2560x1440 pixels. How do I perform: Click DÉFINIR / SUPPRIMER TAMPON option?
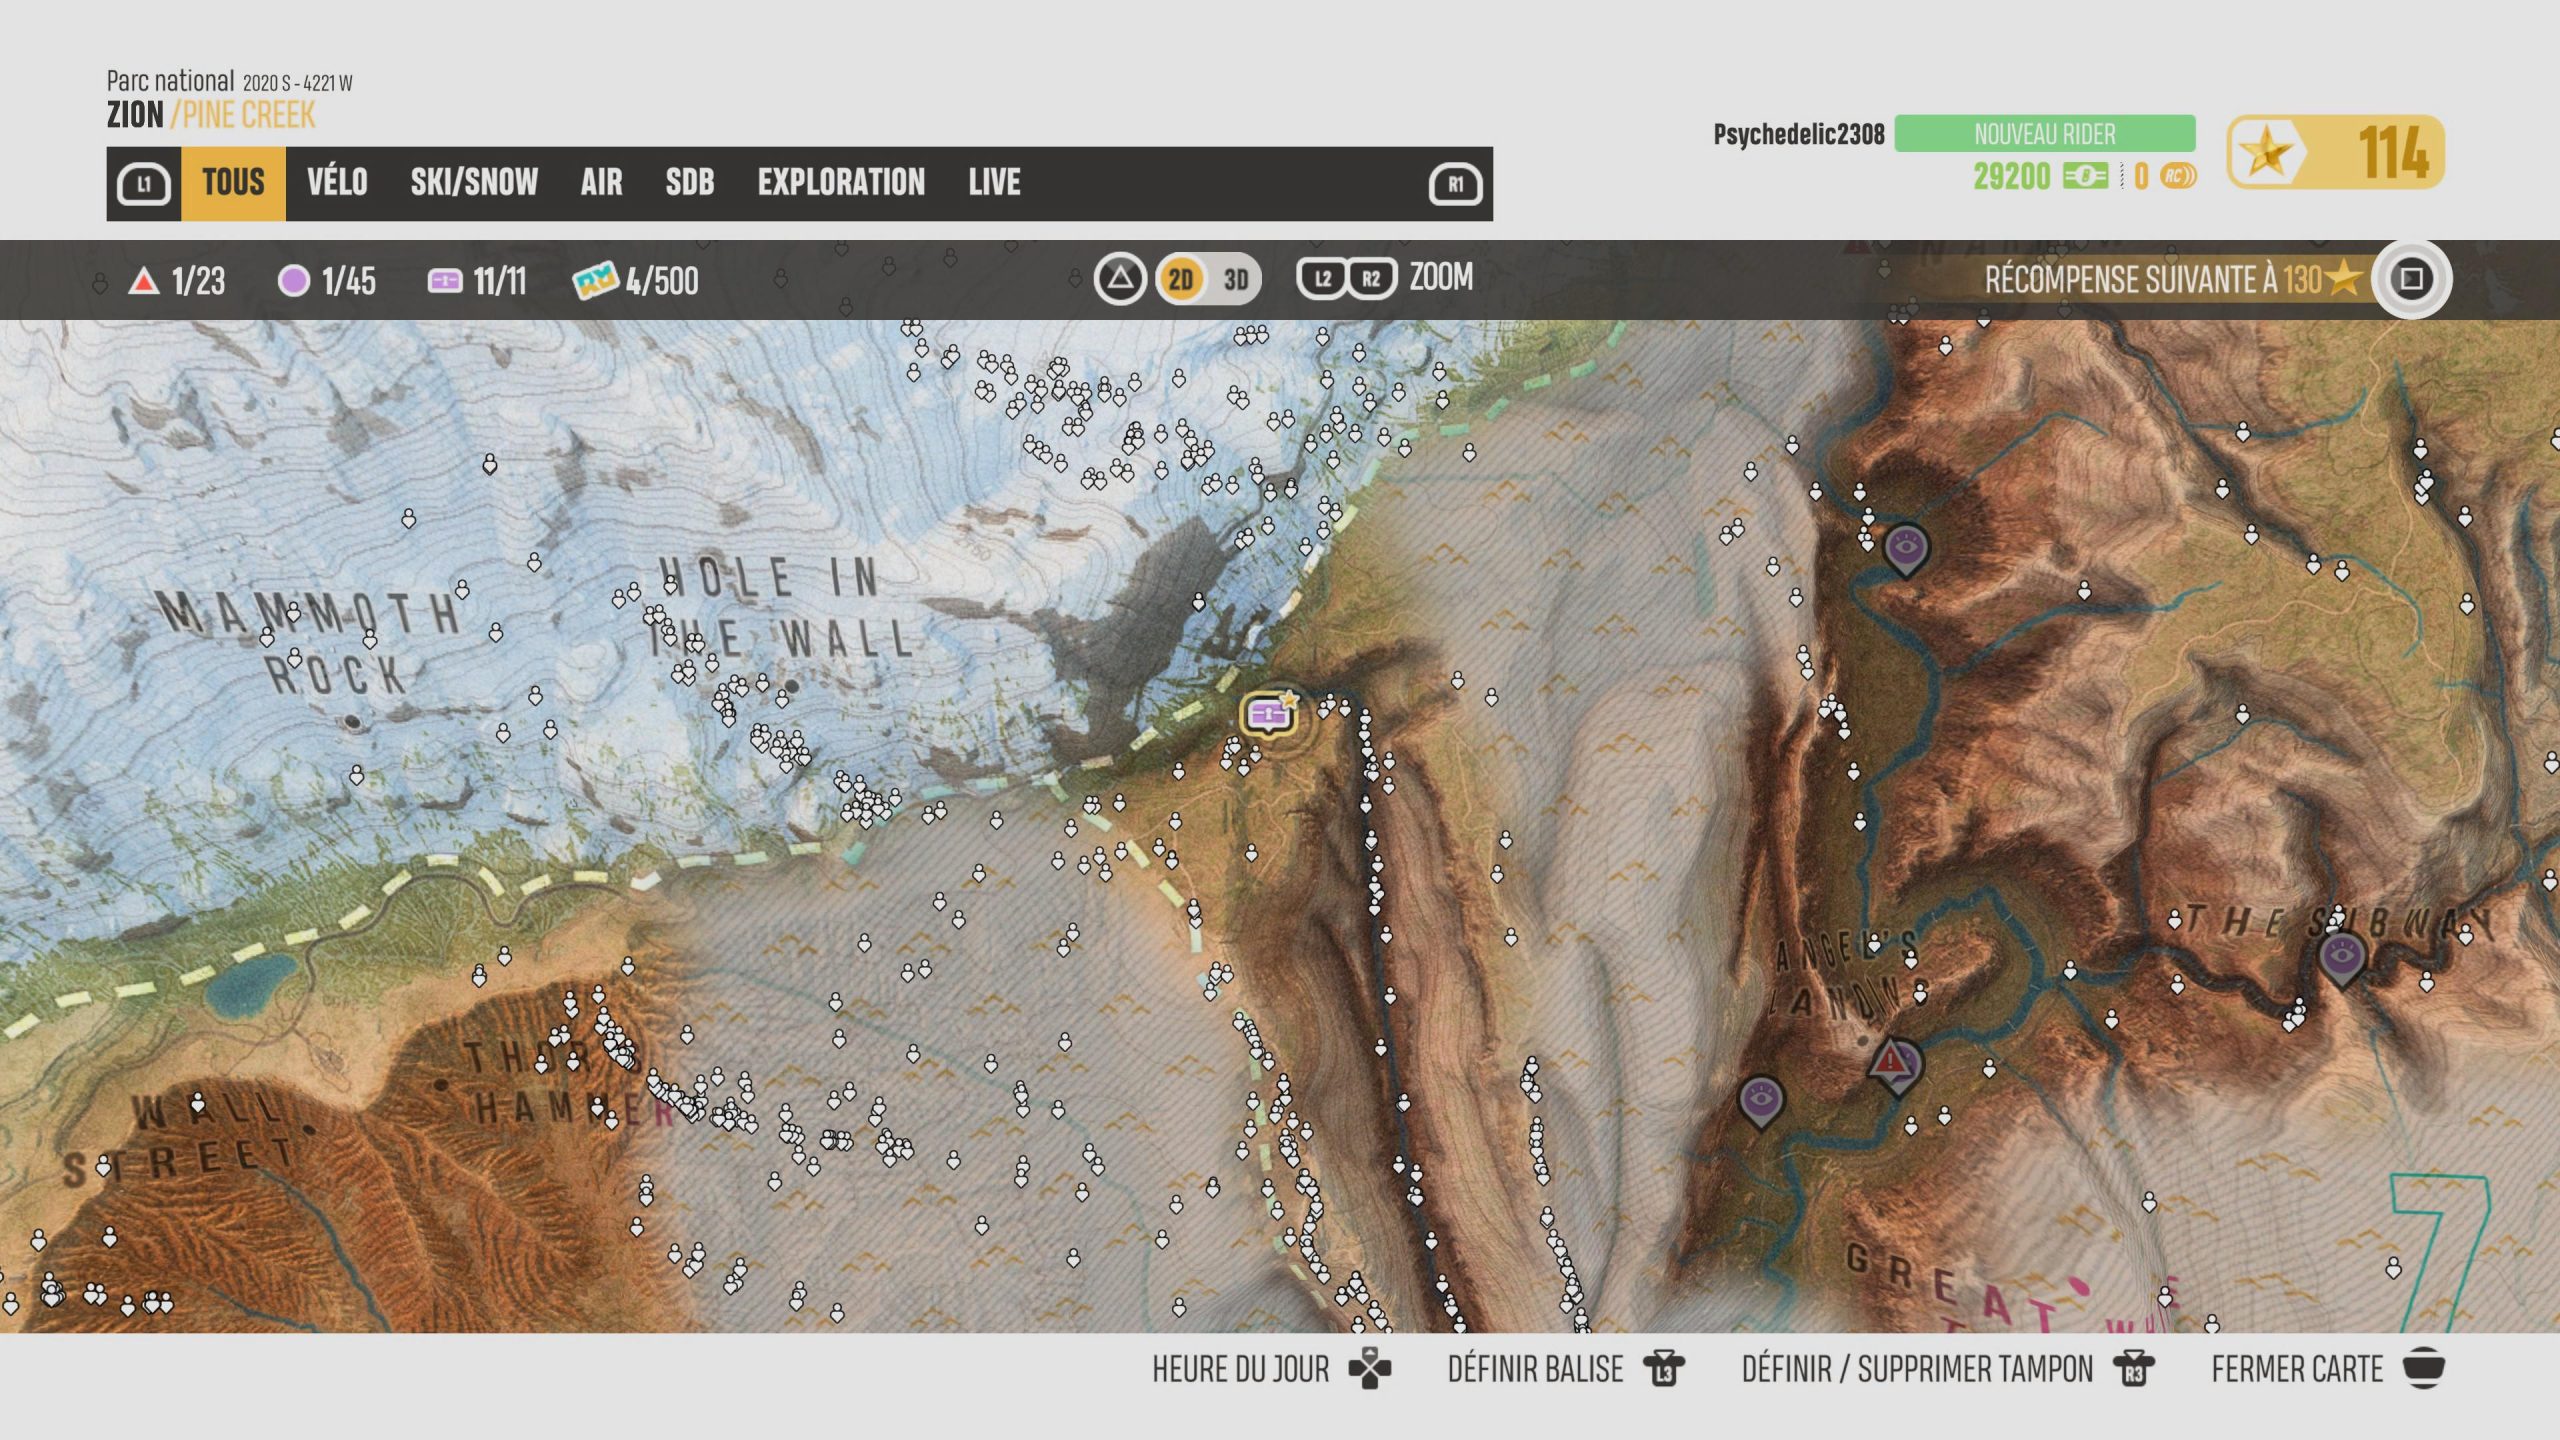[x=1917, y=1370]
